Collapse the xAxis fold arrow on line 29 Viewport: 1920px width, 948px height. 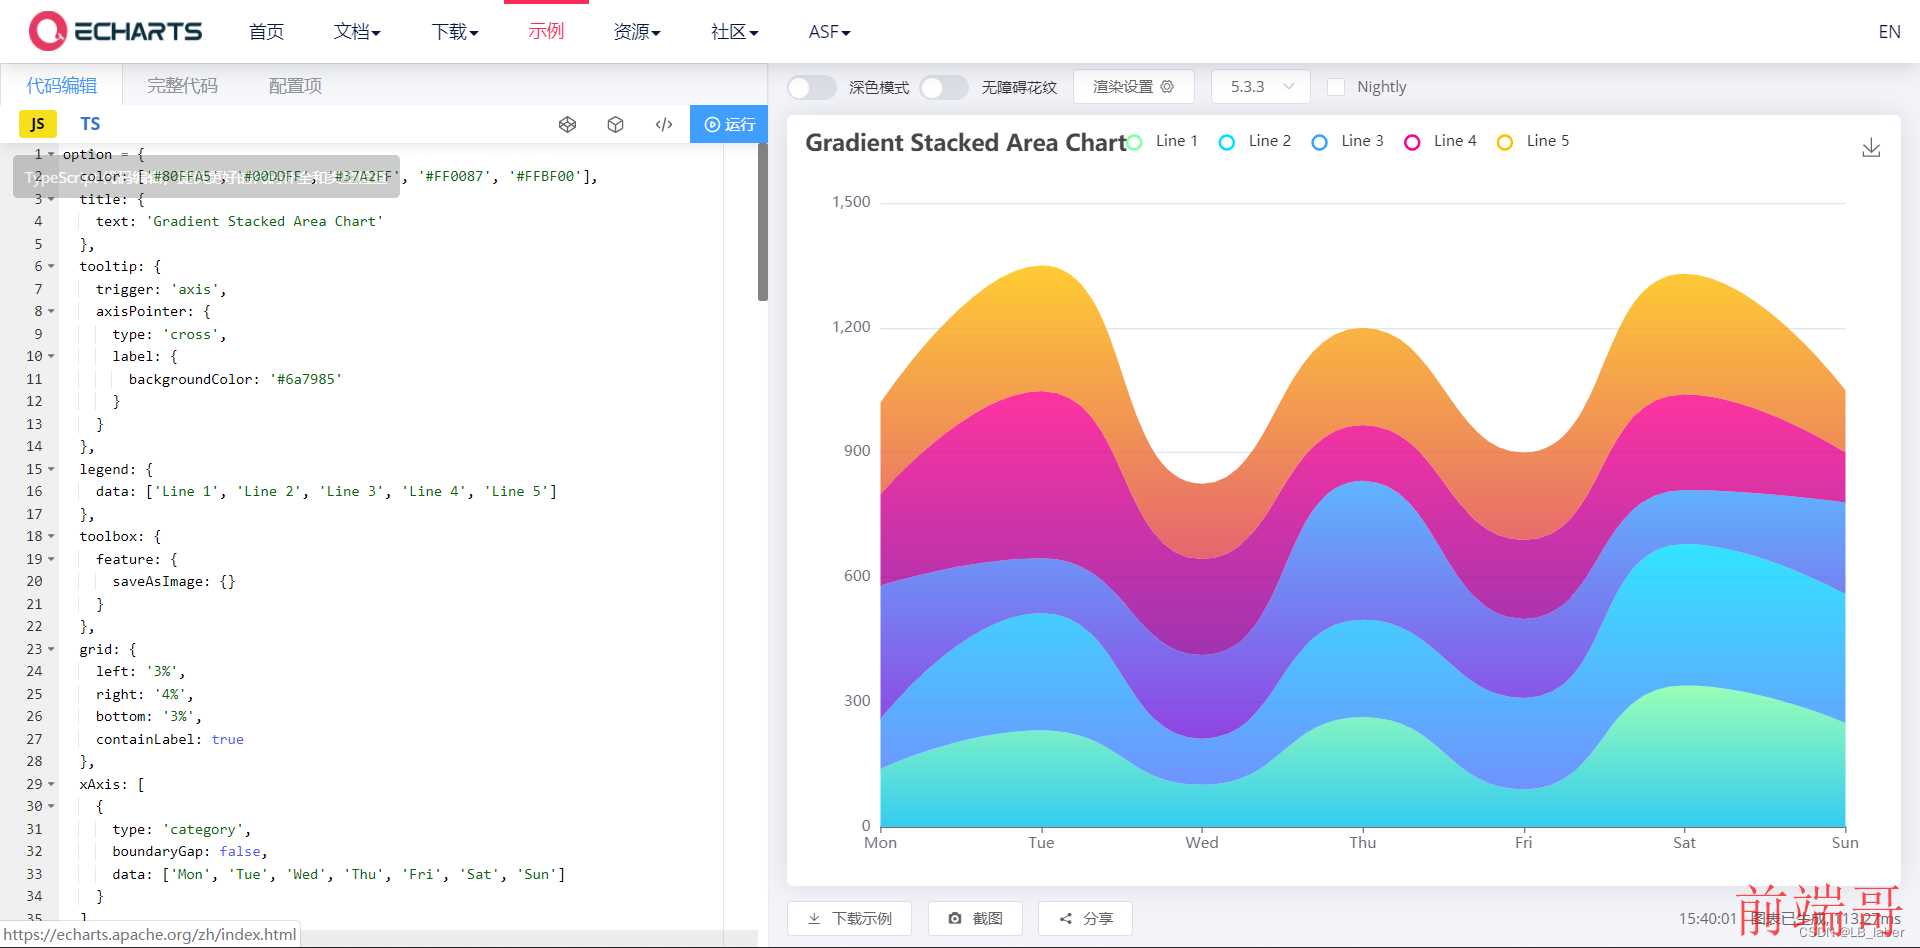pos(51,784)
